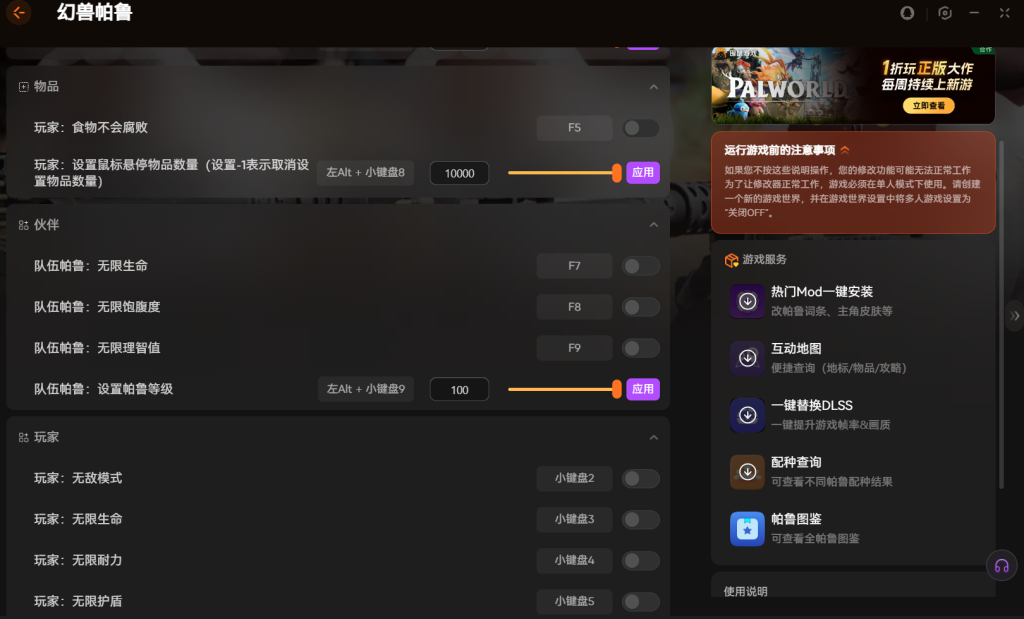The height and width of the screenshot is (619, 1024).
Task: Click the 一键替换DLSS icon
Action: [x=747, y=415]
